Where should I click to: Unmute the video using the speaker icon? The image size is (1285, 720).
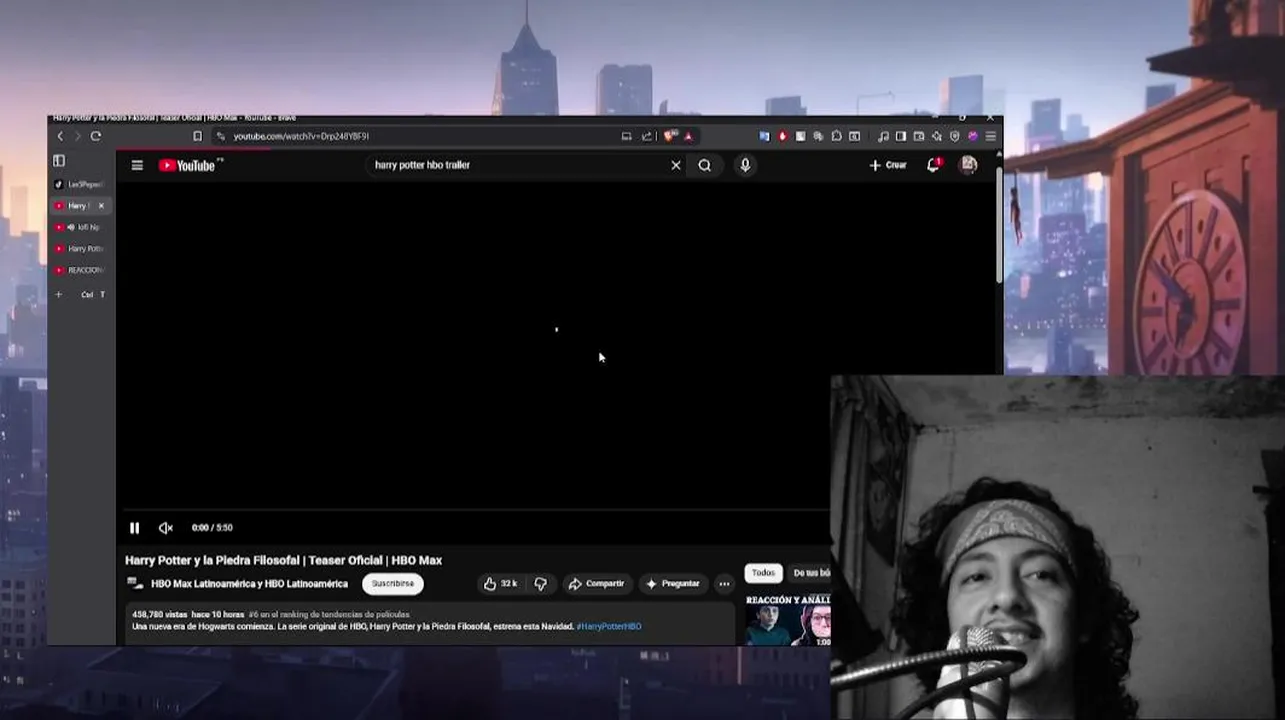pyautogui.click(x=166, y=528)
